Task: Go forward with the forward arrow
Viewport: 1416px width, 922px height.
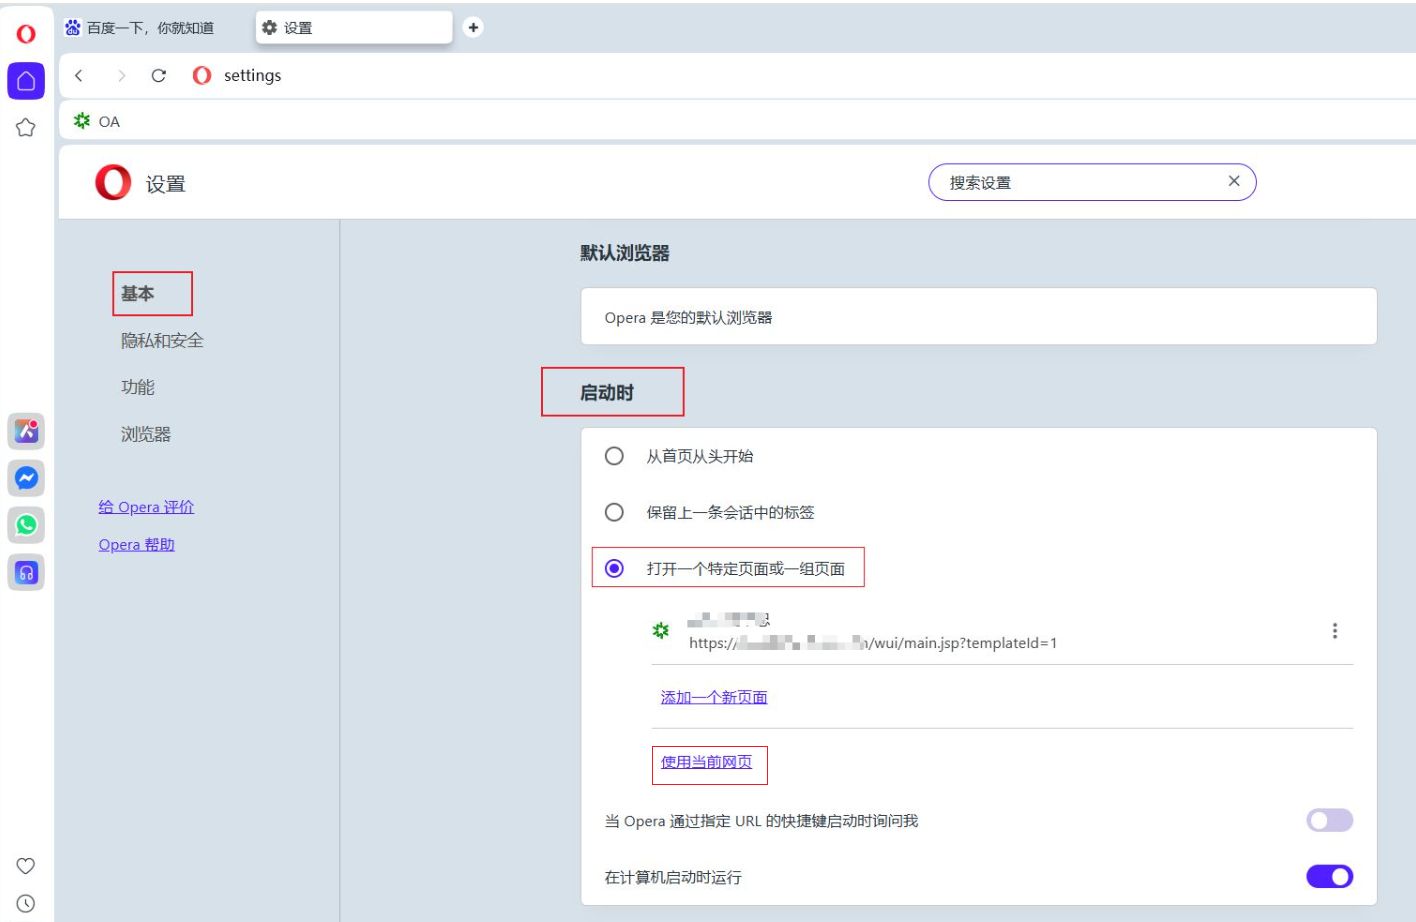Action: tap(121, 75)
